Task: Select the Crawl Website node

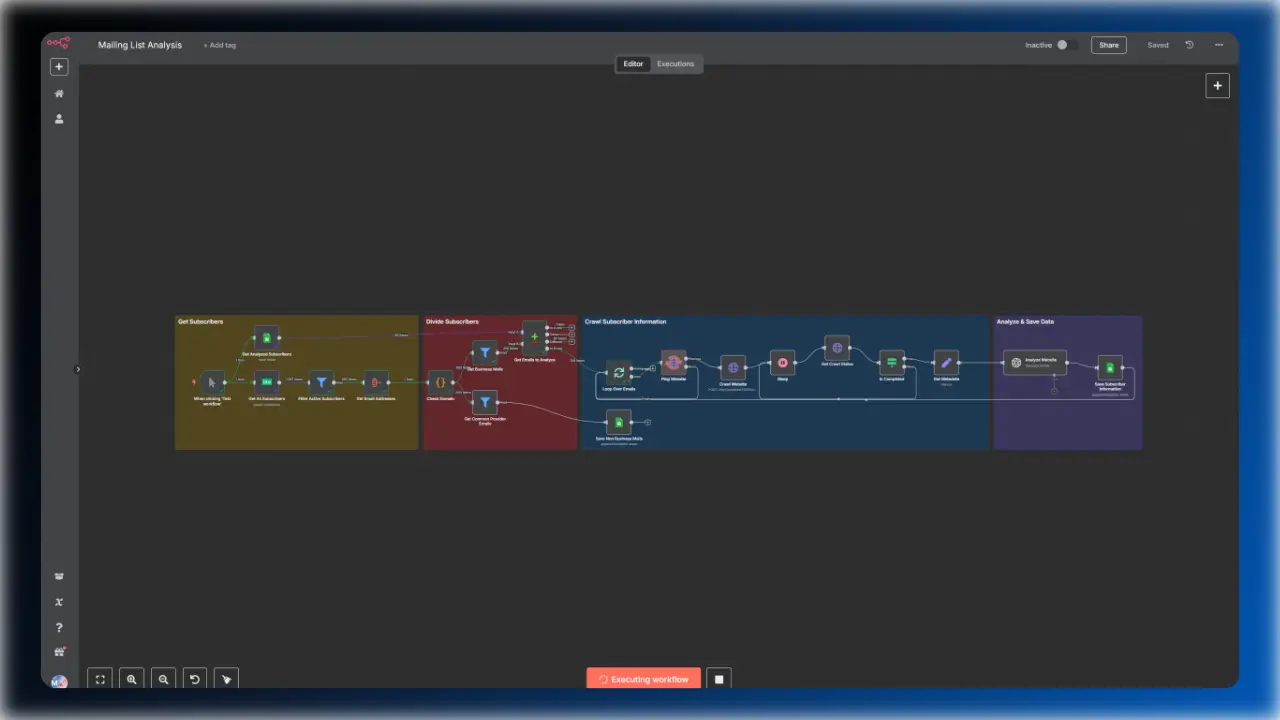Action: pos(733,367)
